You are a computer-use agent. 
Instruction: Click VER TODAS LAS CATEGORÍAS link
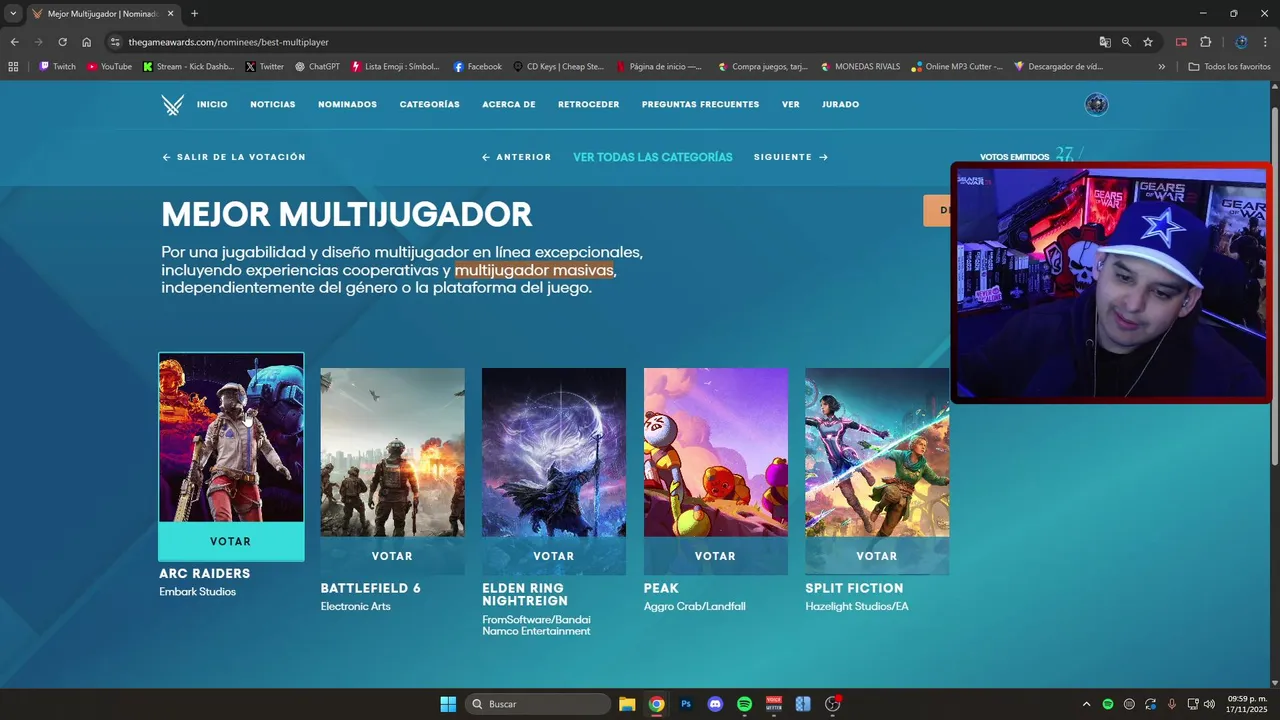(653, 157)
